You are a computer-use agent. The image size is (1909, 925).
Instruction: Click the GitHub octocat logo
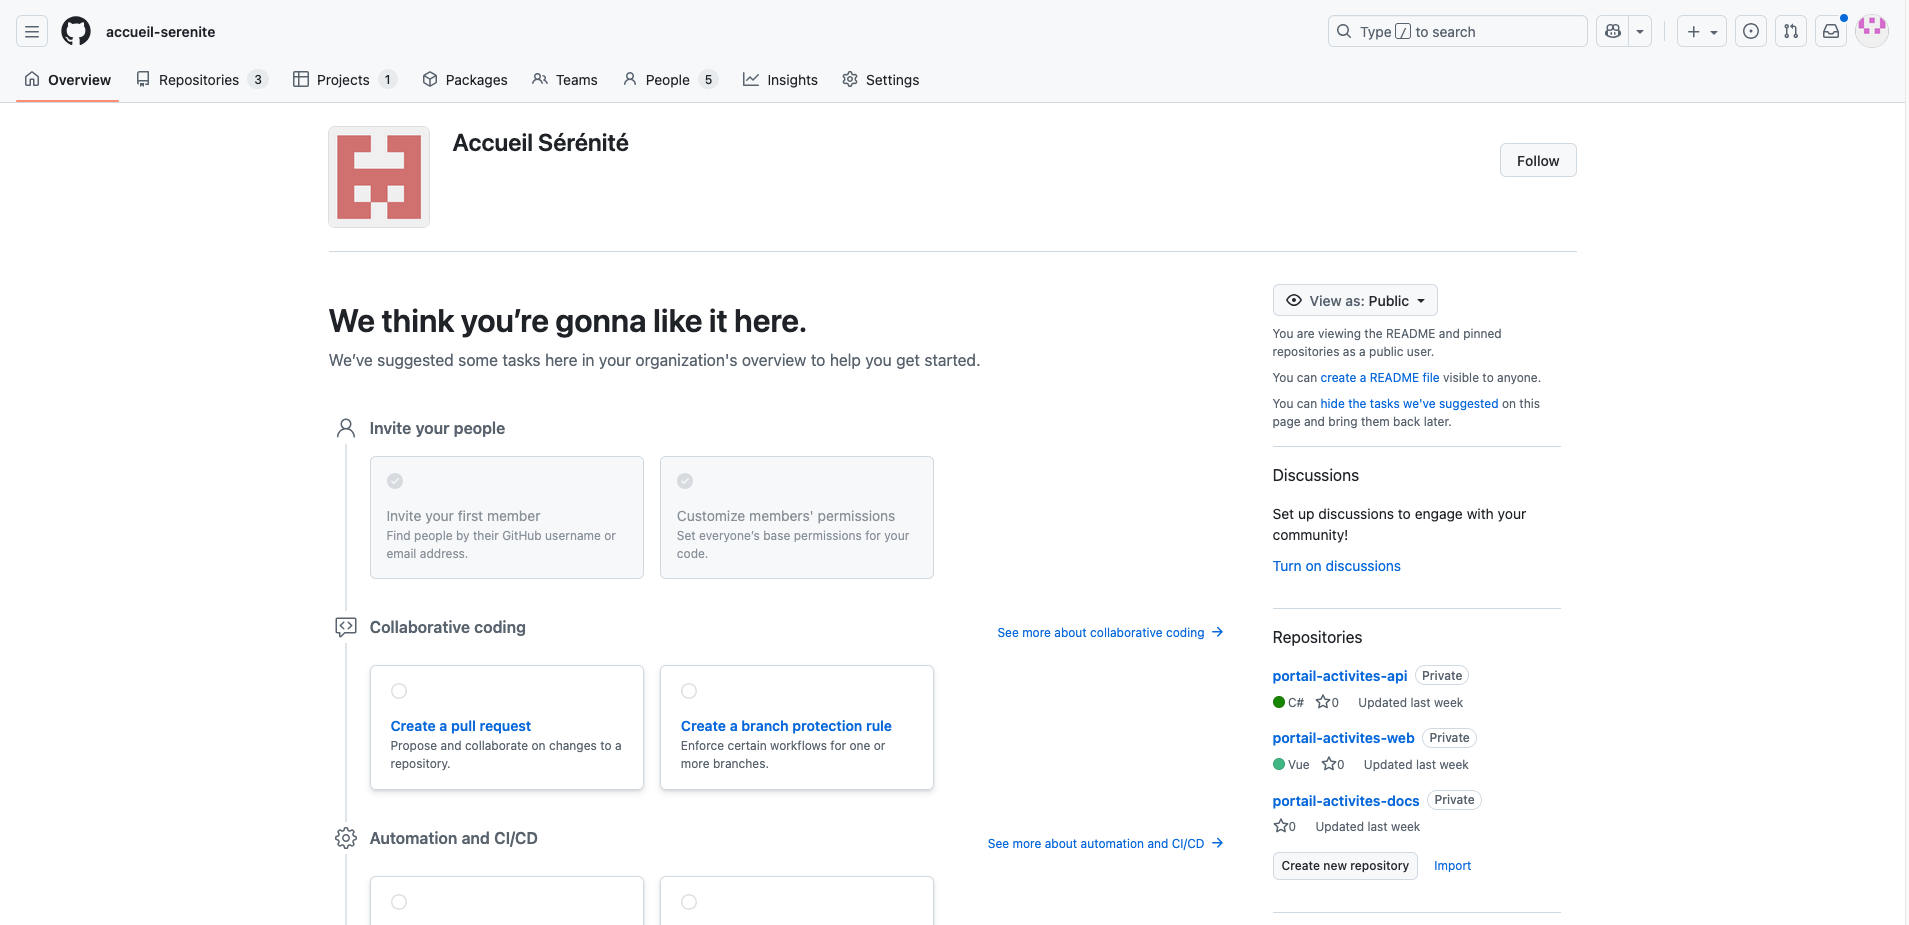click(75, 31)
